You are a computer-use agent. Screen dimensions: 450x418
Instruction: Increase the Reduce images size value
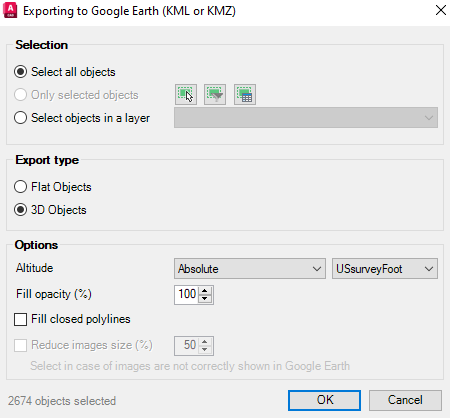(x=205, y=341)
